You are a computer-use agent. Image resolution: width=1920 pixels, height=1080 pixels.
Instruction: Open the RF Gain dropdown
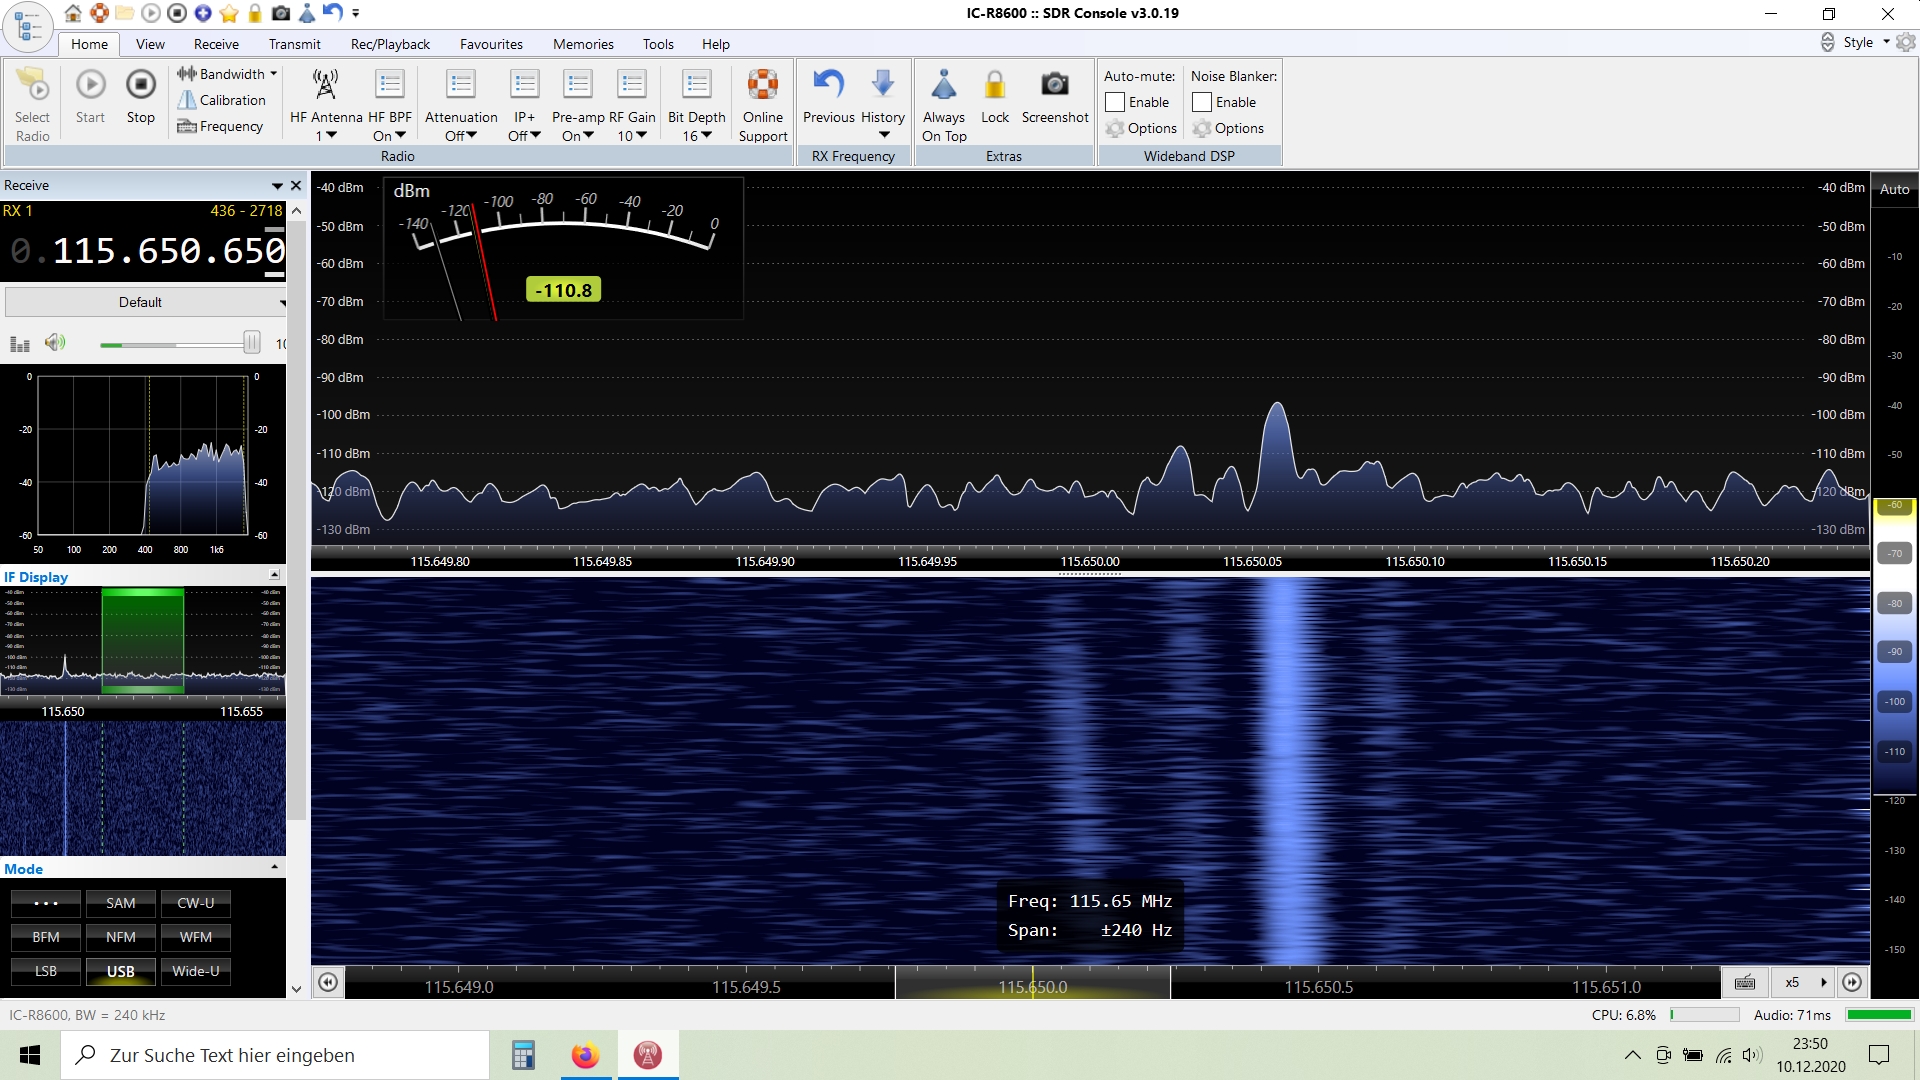(x=632, y=105)
